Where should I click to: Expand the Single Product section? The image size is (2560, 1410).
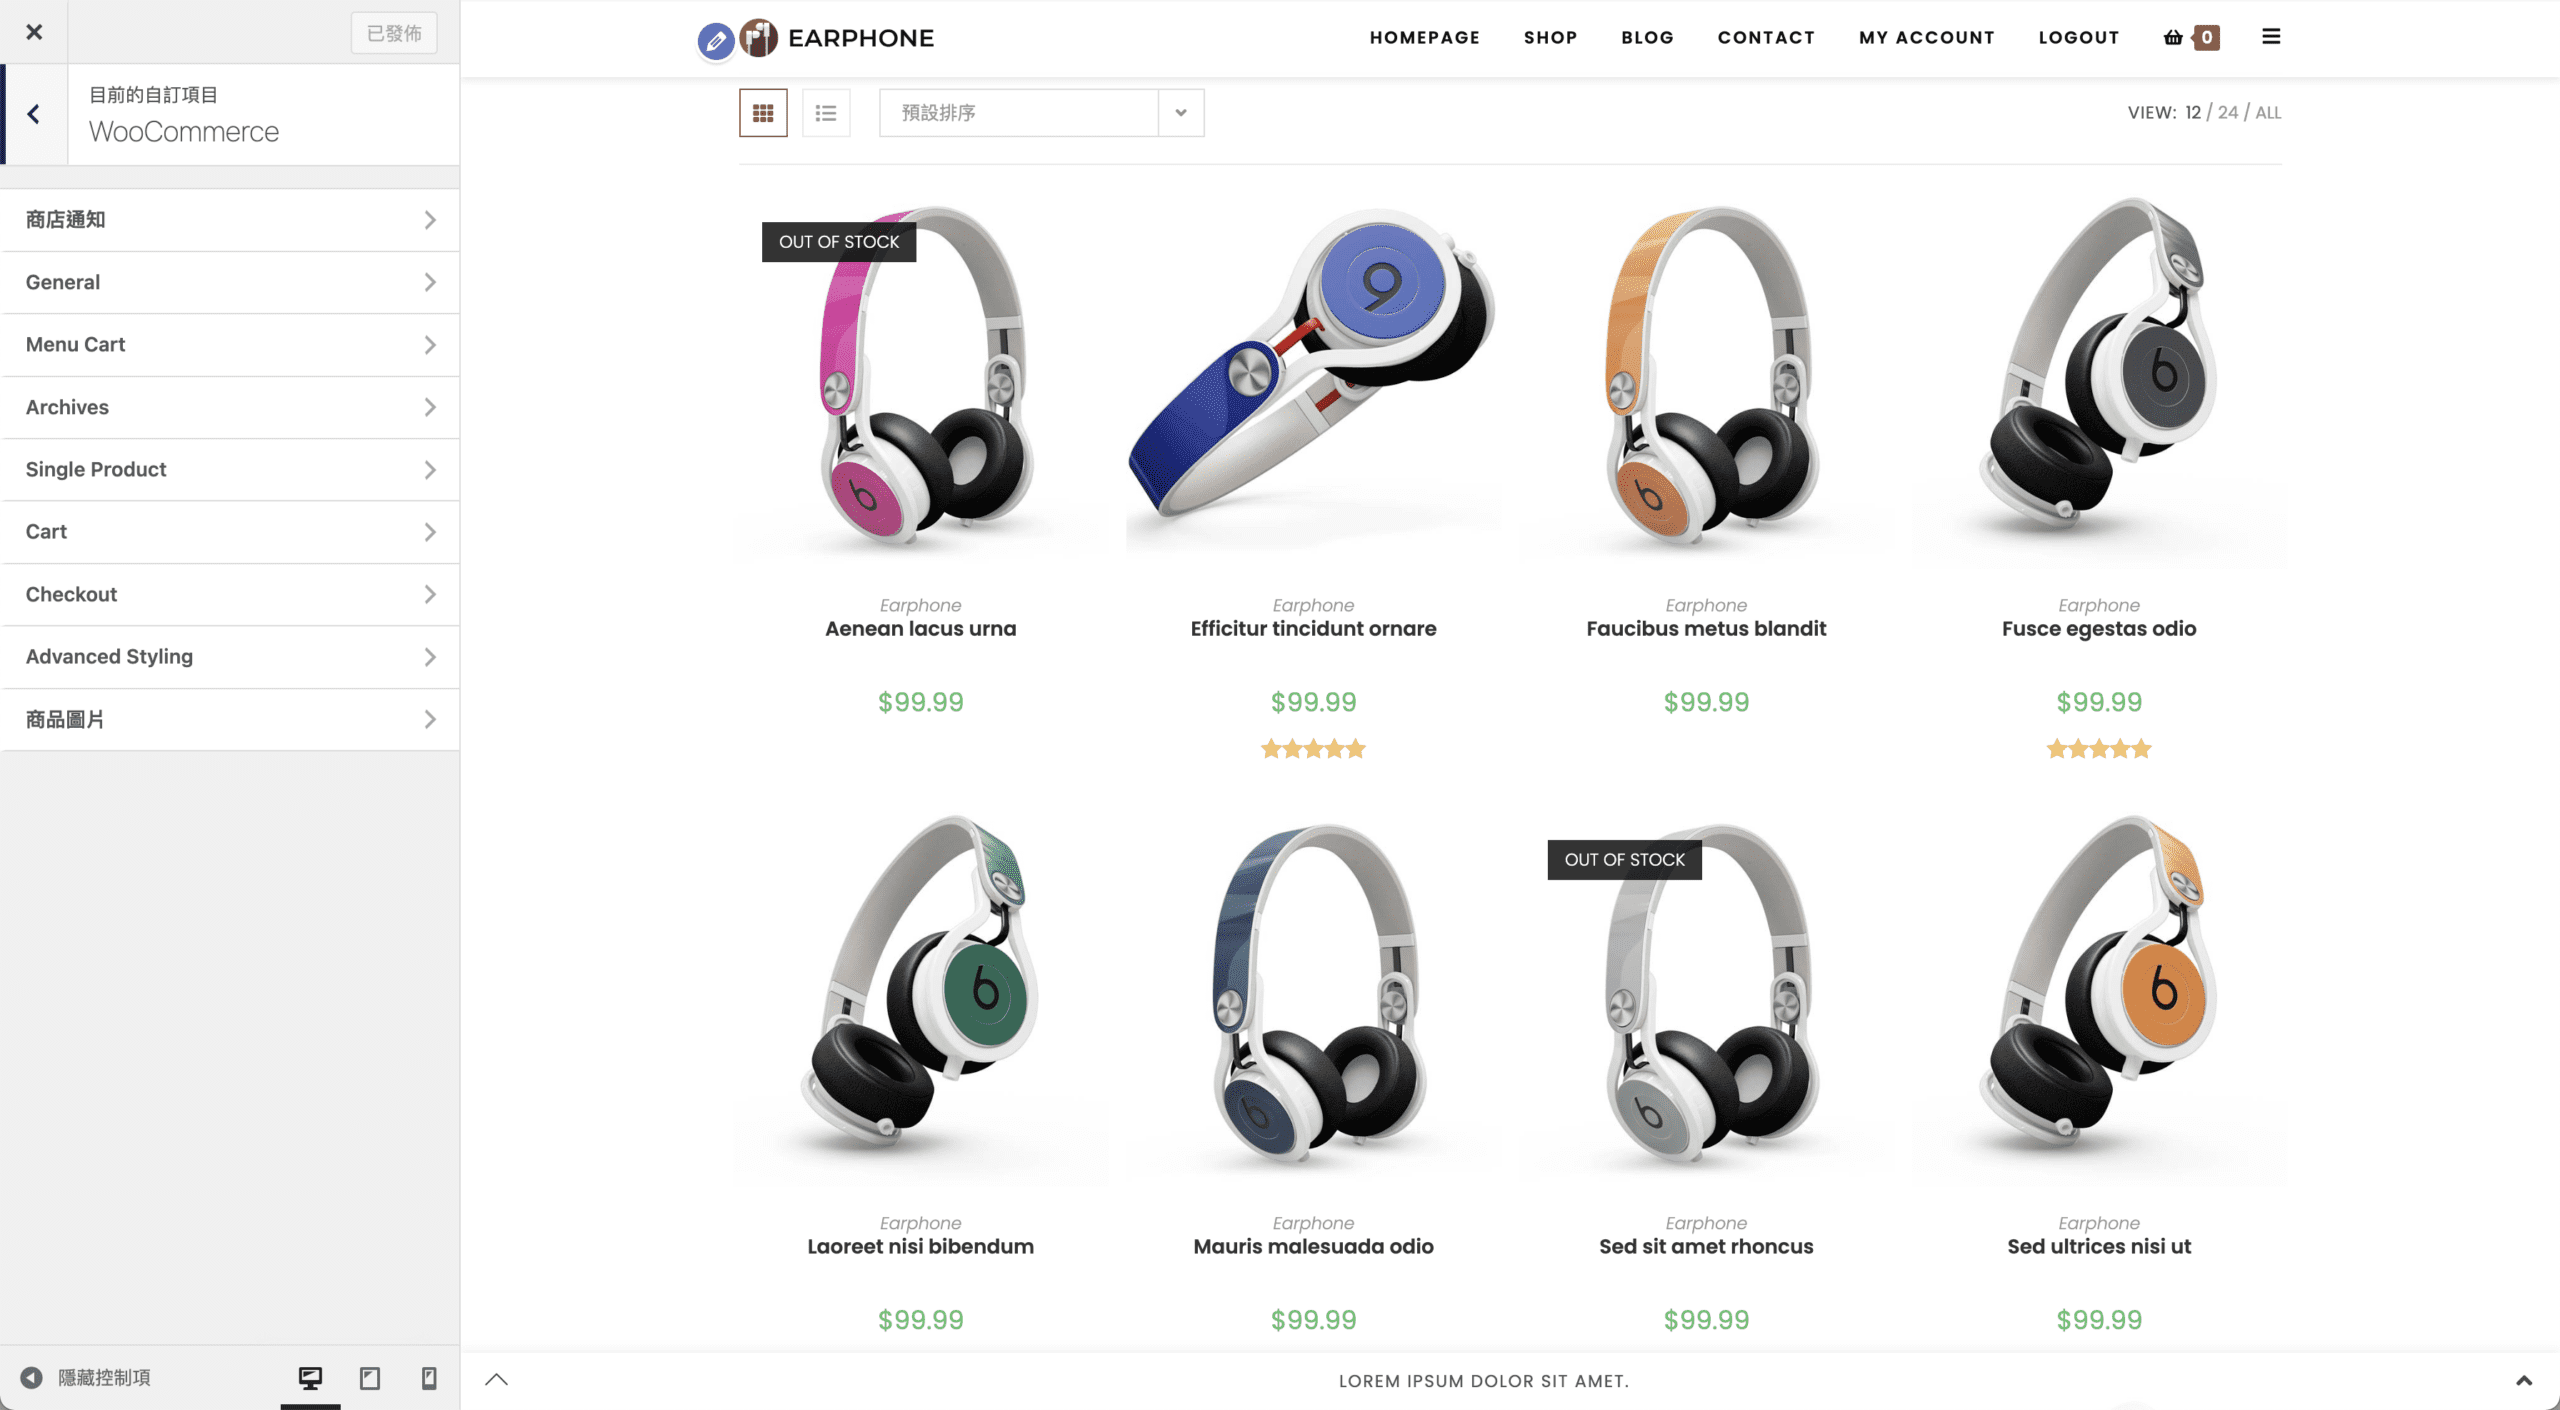click(x=230, y=469)
